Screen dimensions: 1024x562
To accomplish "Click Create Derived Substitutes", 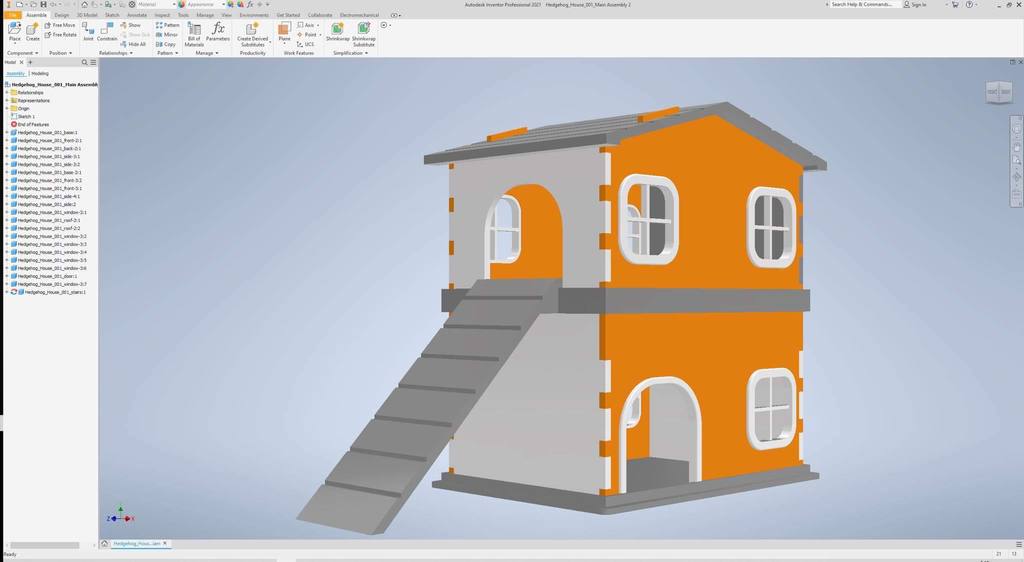I will (252, 34).
